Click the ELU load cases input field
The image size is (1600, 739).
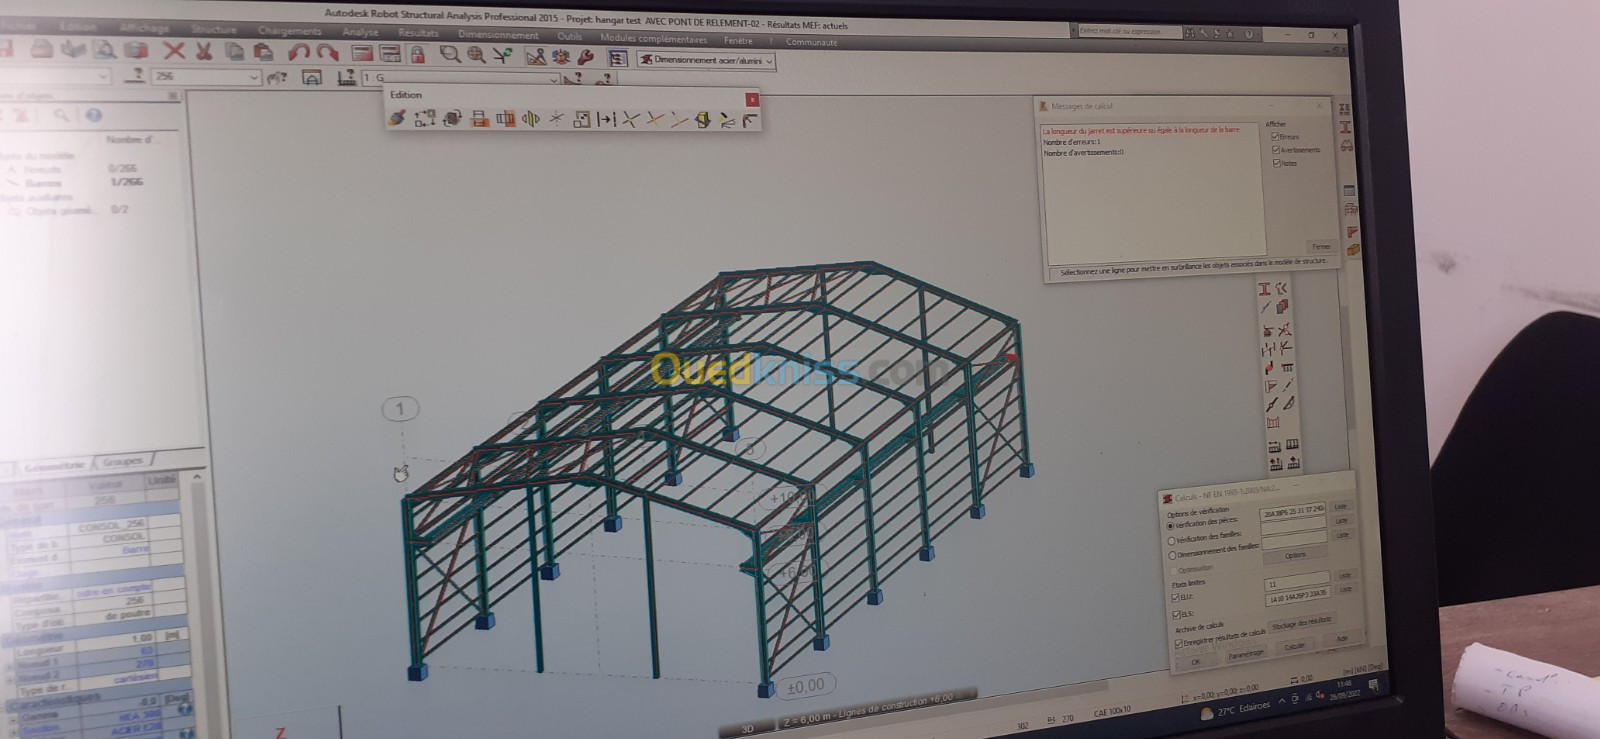tap(1299, 595)
